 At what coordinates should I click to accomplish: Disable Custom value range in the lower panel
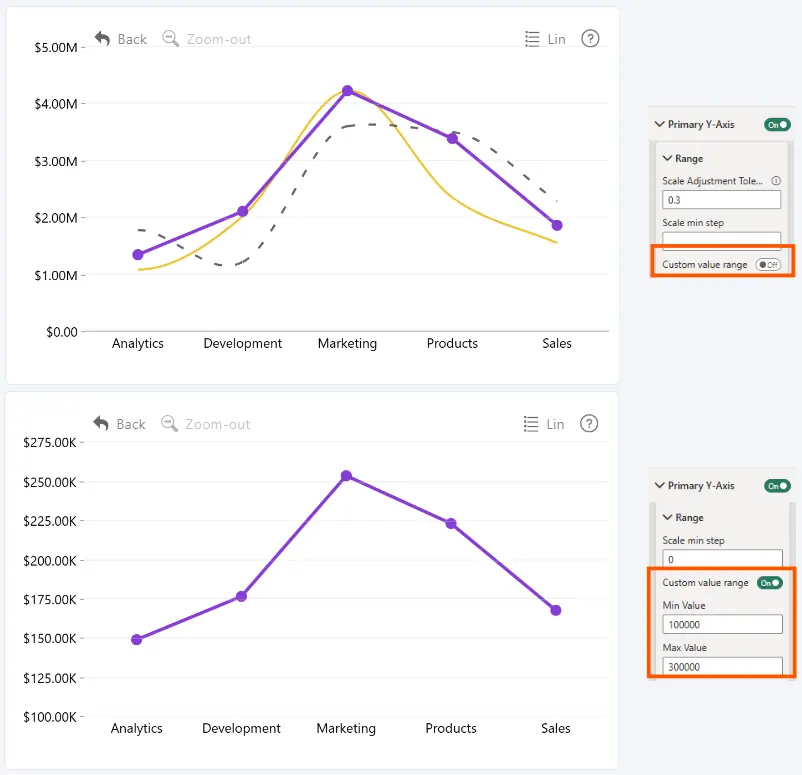coord(770,583)
